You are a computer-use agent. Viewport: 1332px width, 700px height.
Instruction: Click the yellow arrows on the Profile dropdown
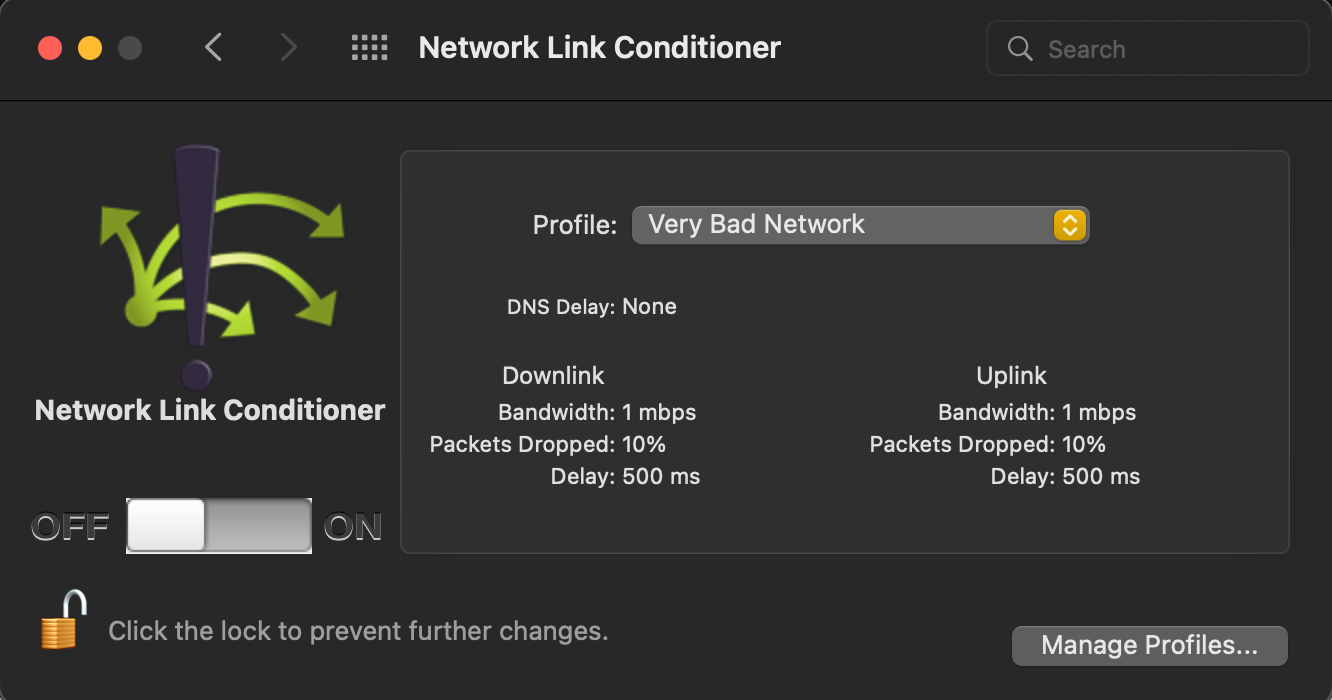tap(1070, 225)
